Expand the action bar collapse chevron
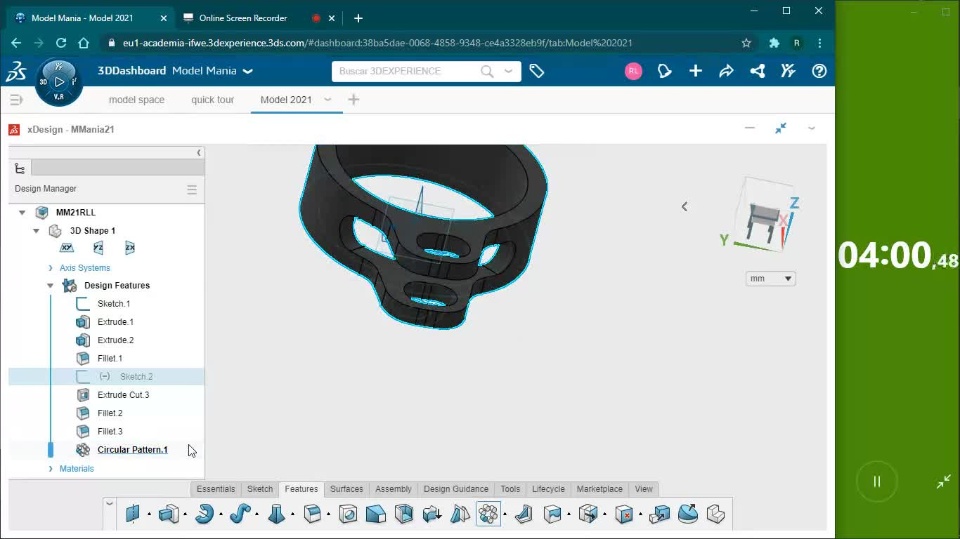This screenshot has width=960, height=539. [x=110, y=504]
